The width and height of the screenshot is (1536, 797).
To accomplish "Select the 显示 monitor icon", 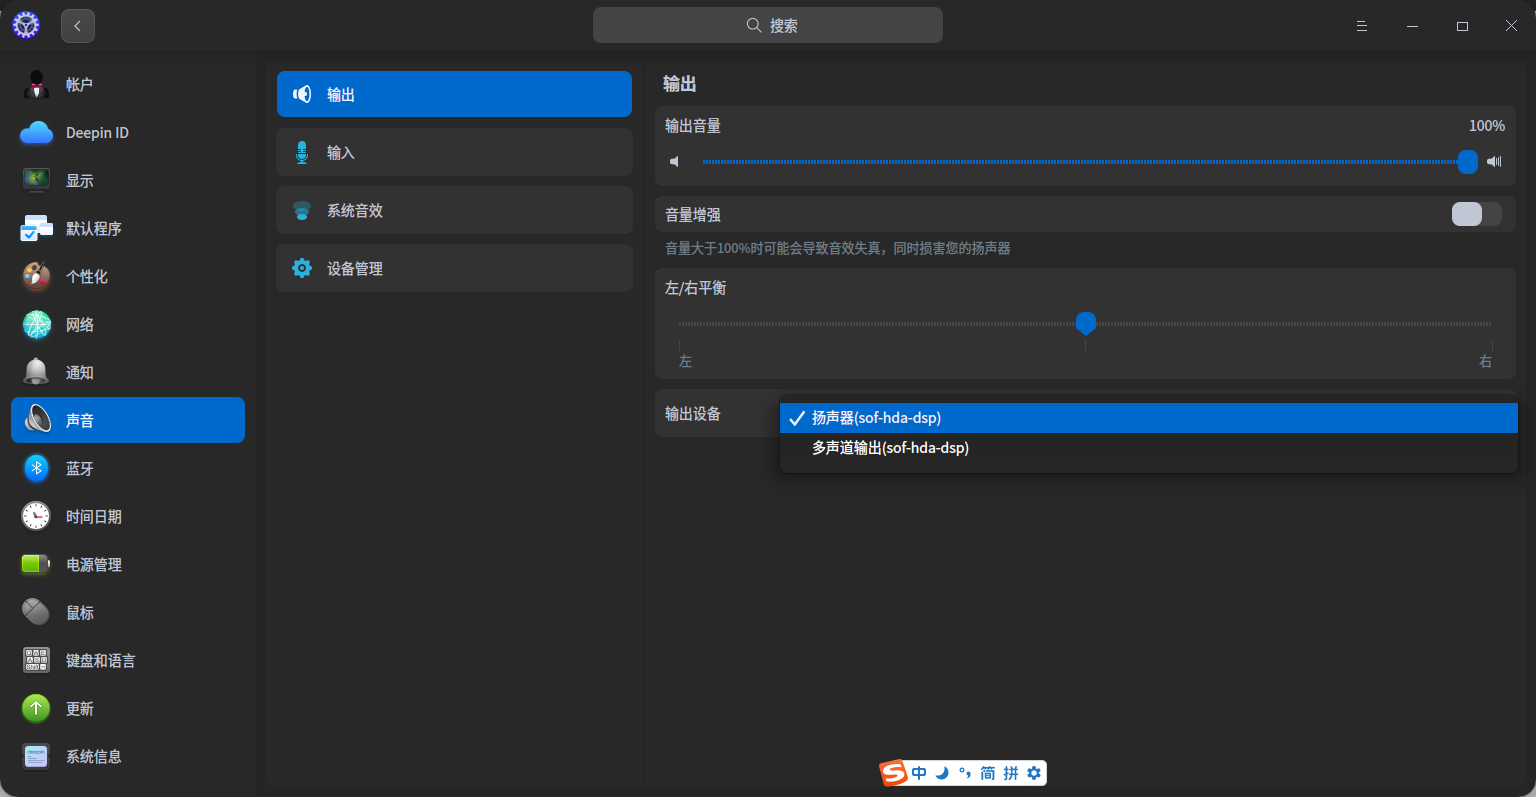I will (37, 181).
